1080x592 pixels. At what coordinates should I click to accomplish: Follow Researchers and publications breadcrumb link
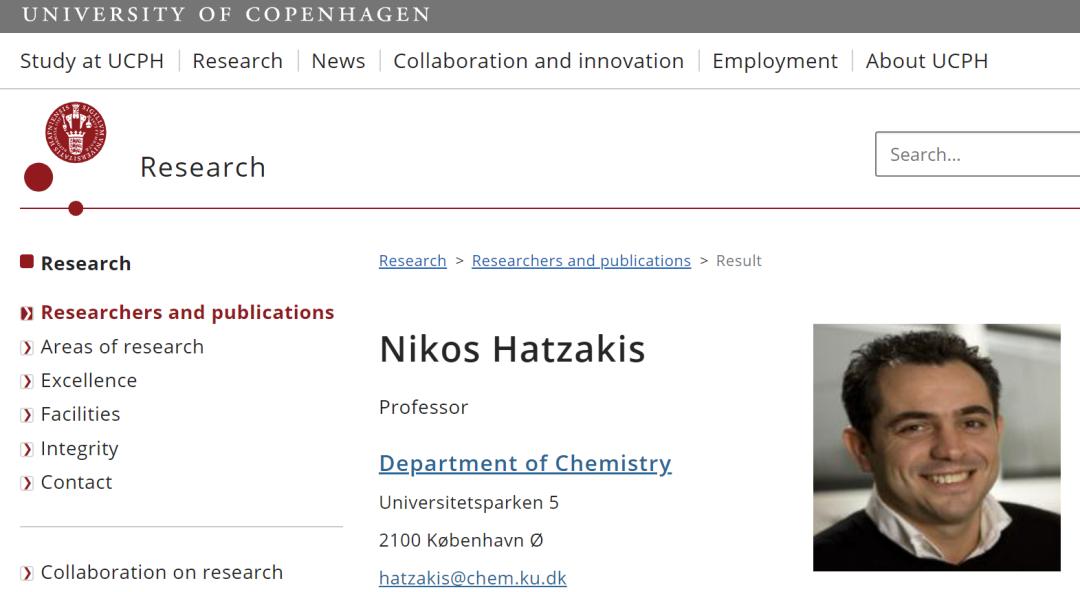click(x=581, y=261)
